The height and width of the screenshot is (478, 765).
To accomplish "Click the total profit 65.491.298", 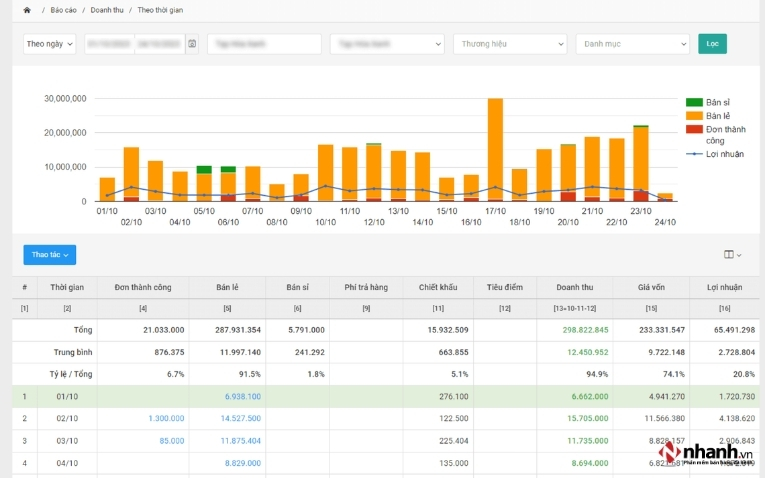I will (734, 330).
